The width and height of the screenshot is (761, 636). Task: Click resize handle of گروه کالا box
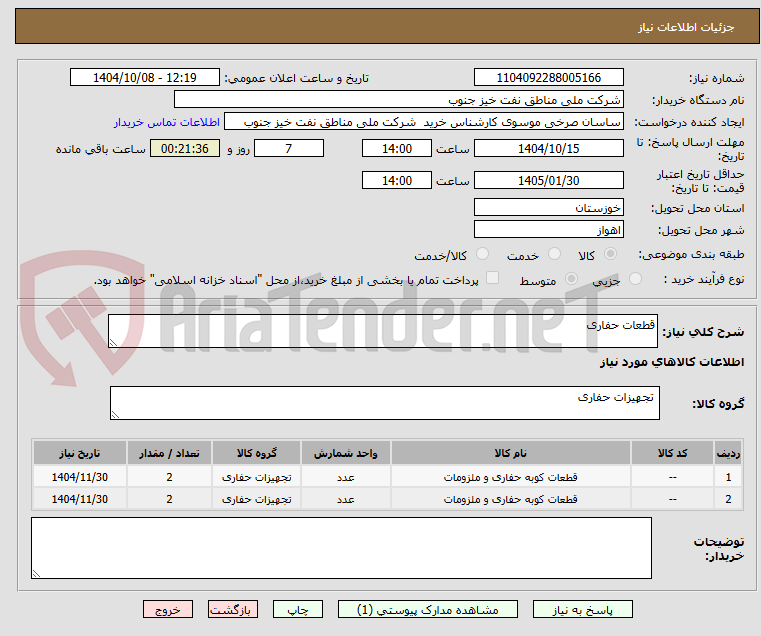(x=115, y=415)
